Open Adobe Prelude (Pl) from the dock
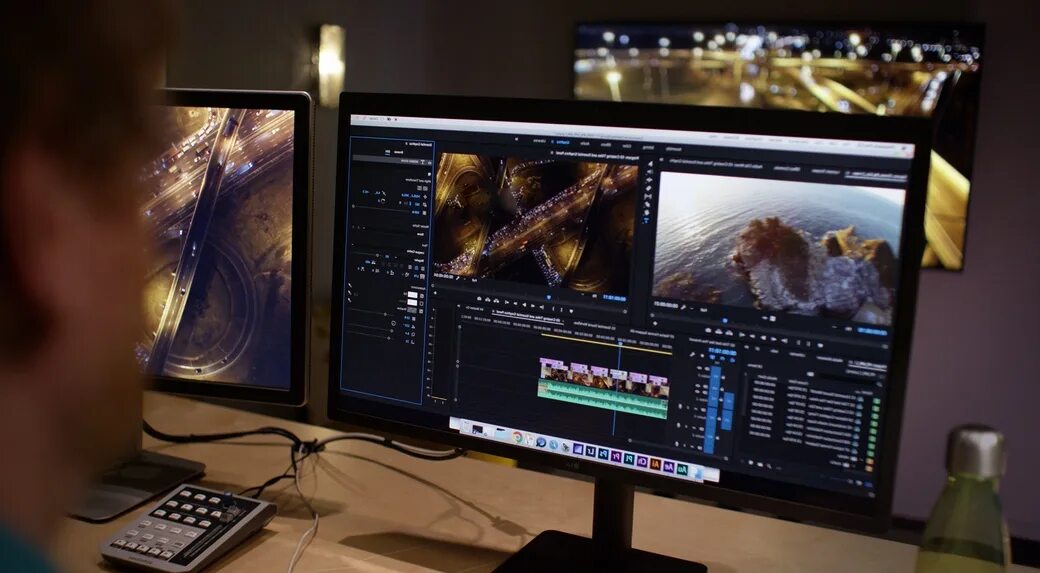 point(629,459)
